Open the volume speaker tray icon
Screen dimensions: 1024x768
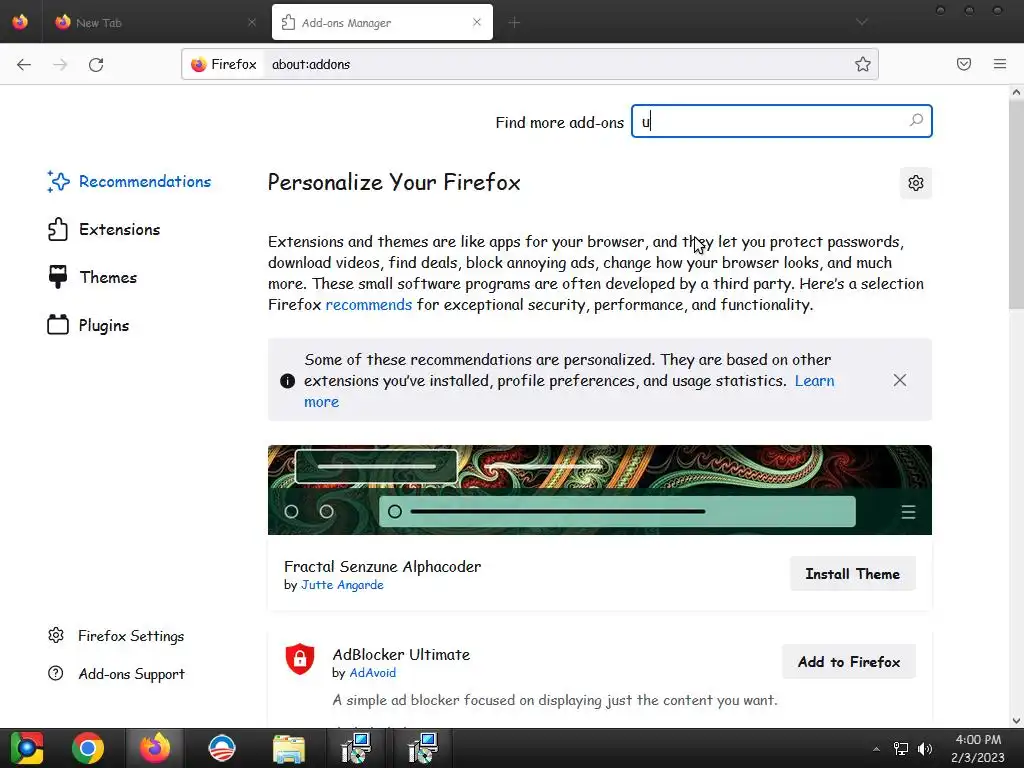pos(925,749)
